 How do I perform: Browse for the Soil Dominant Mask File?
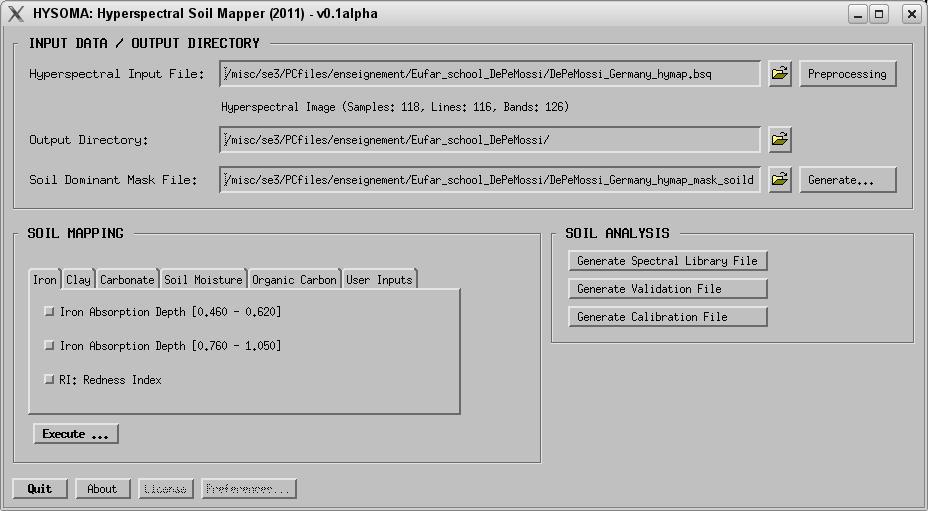[x=780, y=180]
